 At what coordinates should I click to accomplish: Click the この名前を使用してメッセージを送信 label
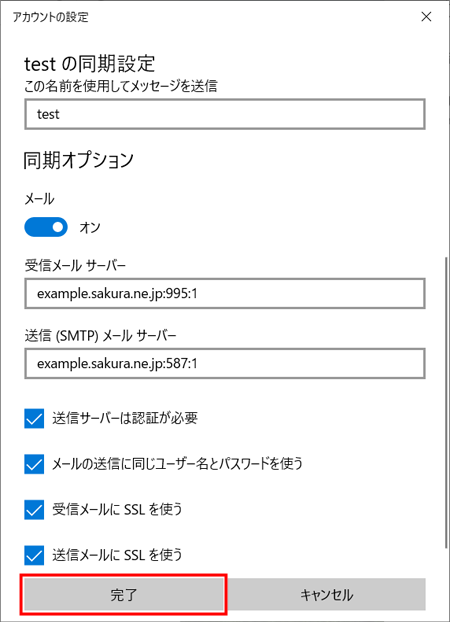coord(121,86)
